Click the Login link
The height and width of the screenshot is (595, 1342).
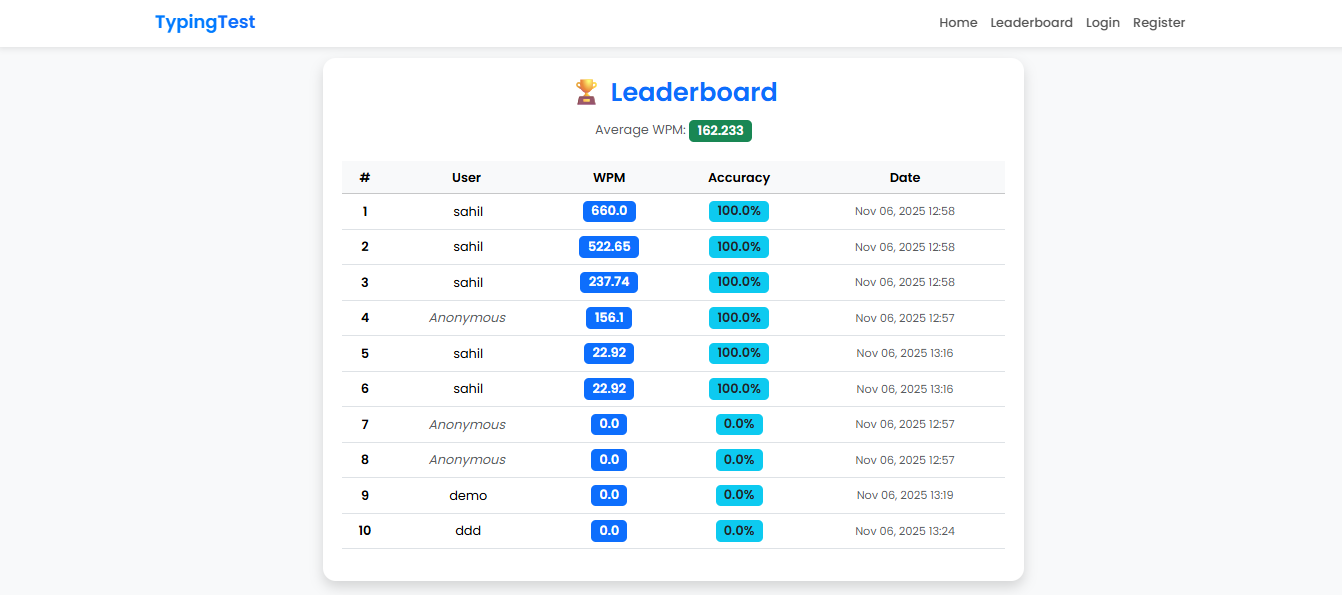1102,23
